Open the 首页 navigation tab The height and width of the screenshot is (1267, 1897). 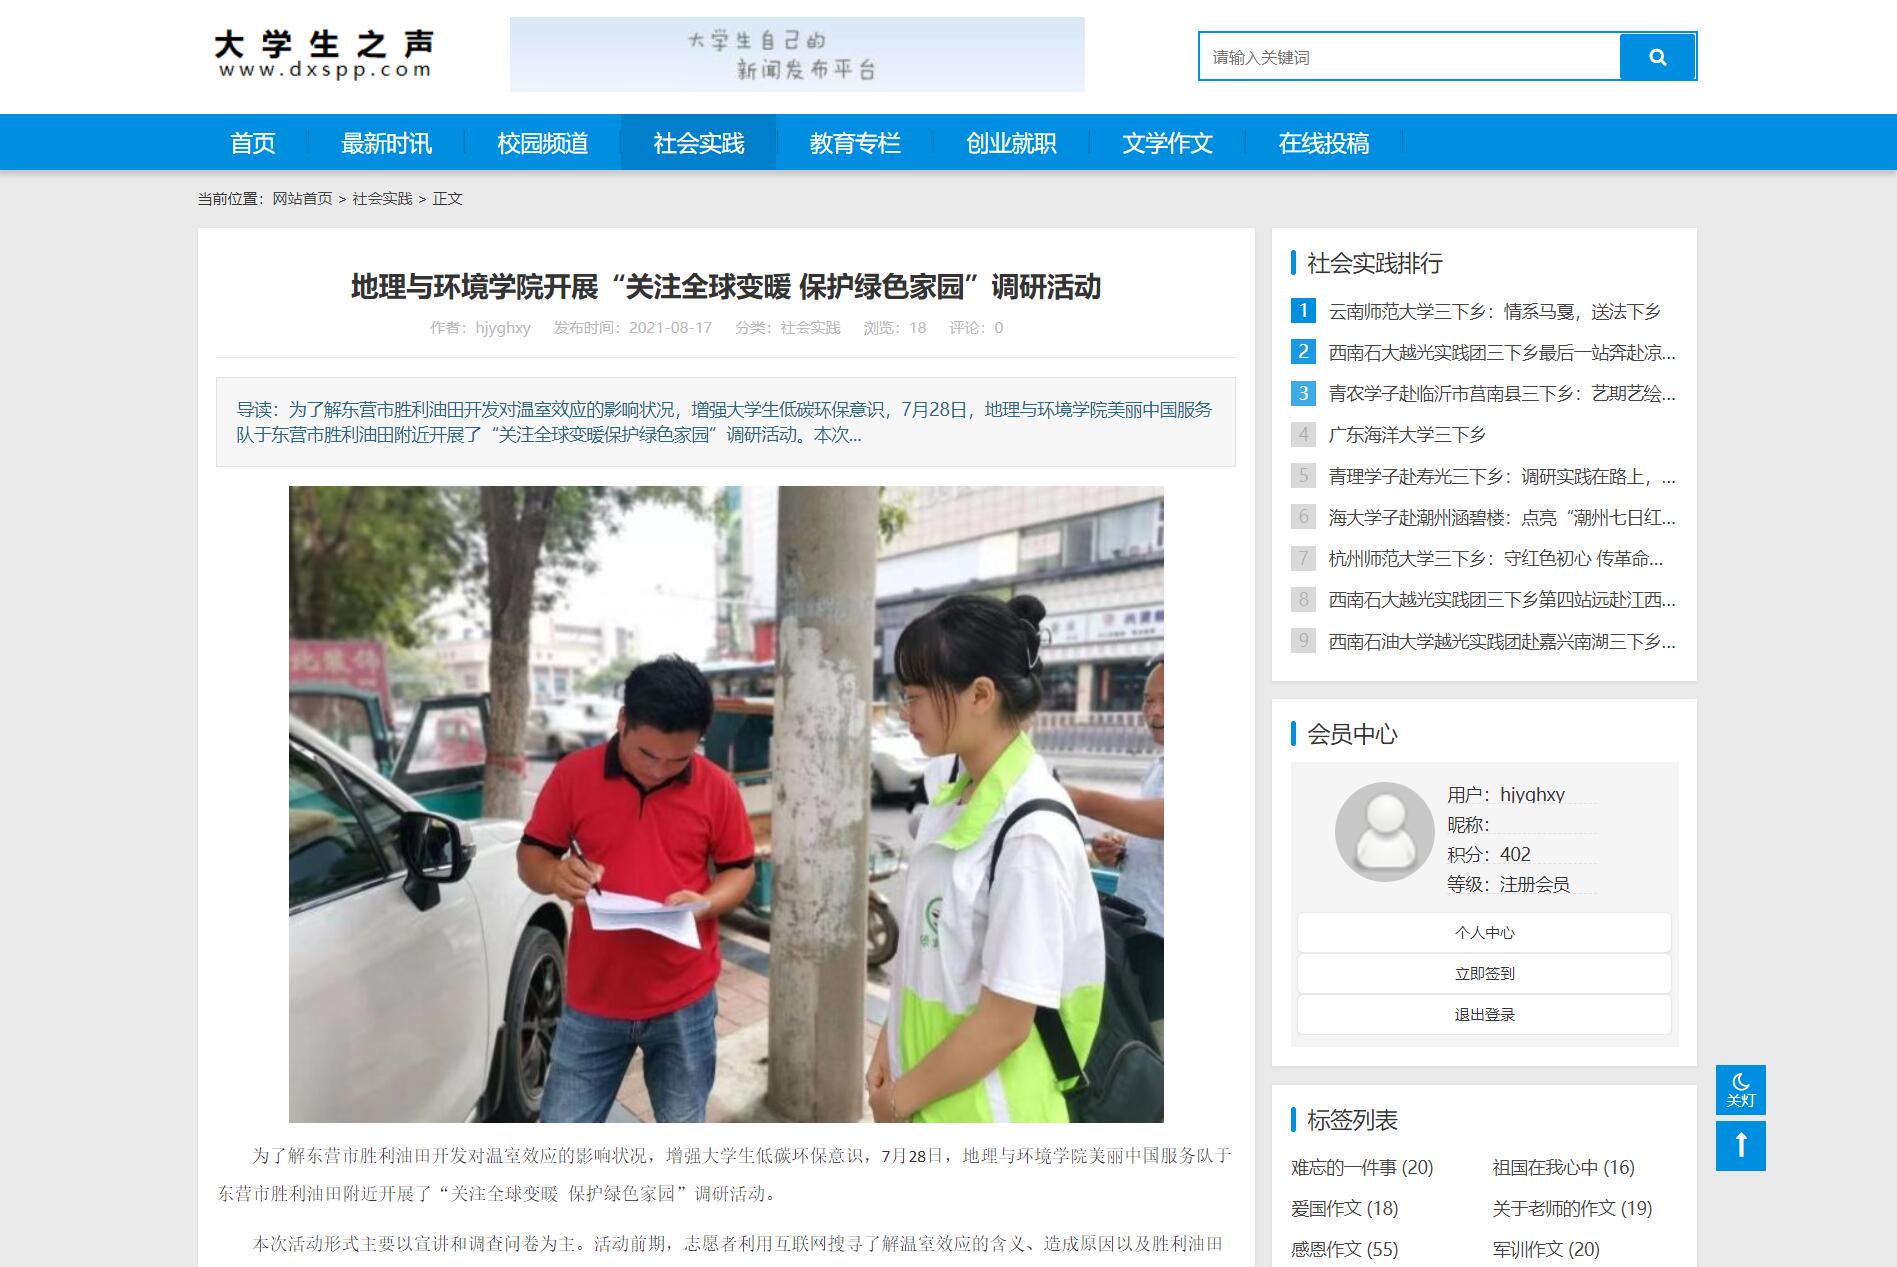click(252, 143)
